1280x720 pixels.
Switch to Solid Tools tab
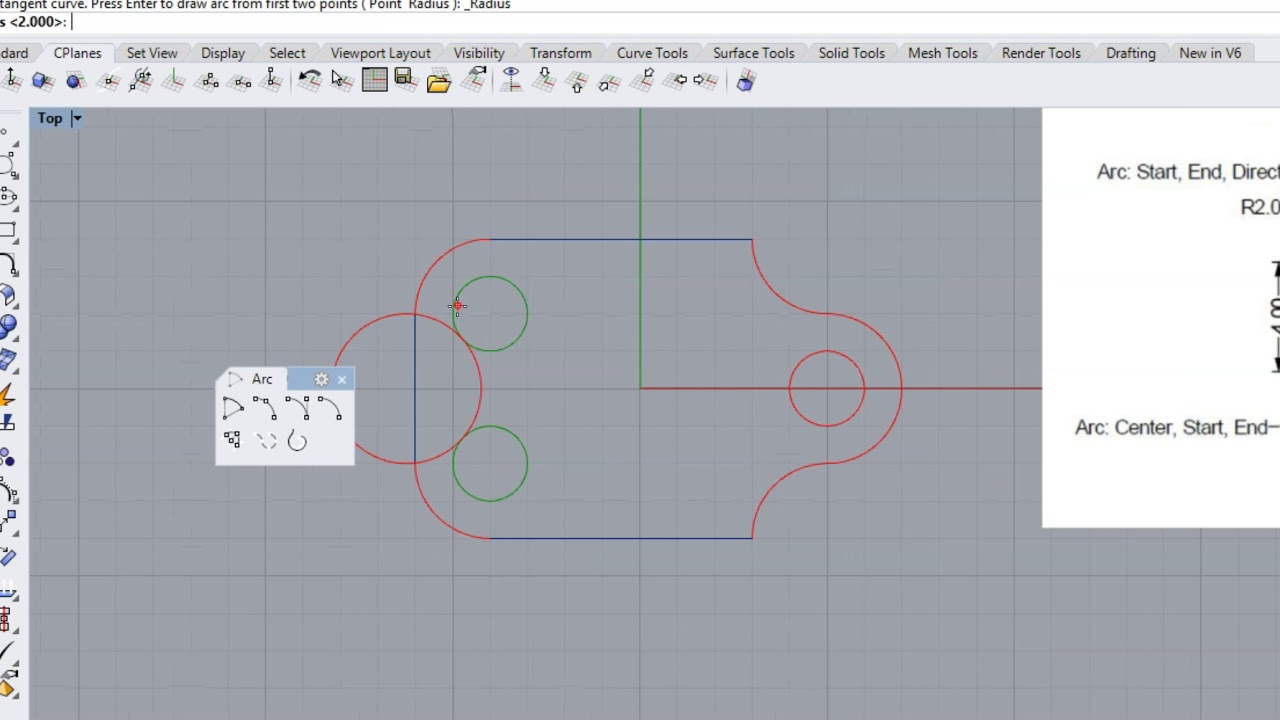point(852,53)
